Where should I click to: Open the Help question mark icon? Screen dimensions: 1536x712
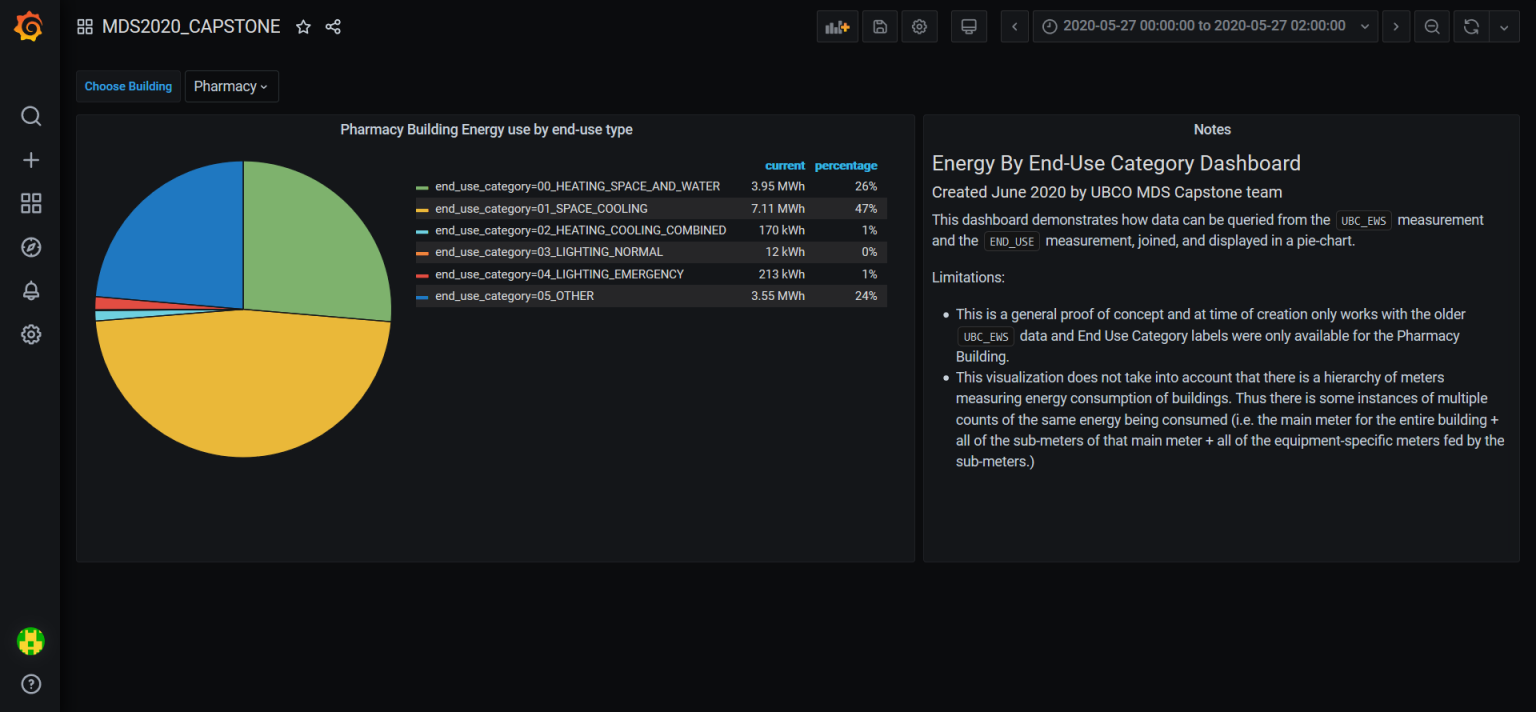coord(31,685)
